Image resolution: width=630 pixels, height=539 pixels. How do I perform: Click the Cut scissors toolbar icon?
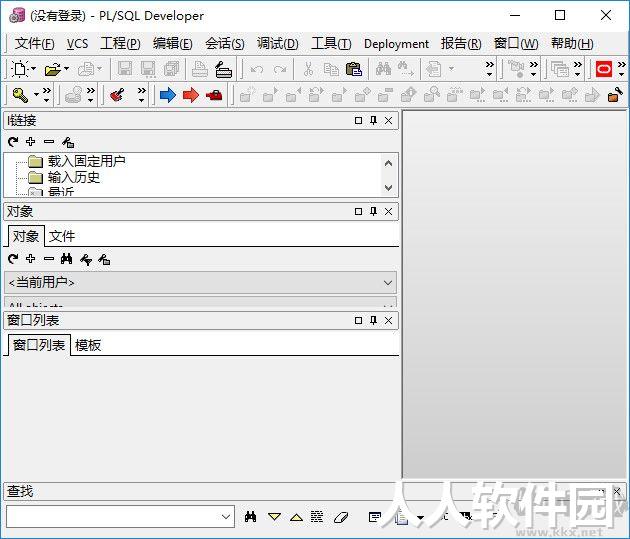308,69
